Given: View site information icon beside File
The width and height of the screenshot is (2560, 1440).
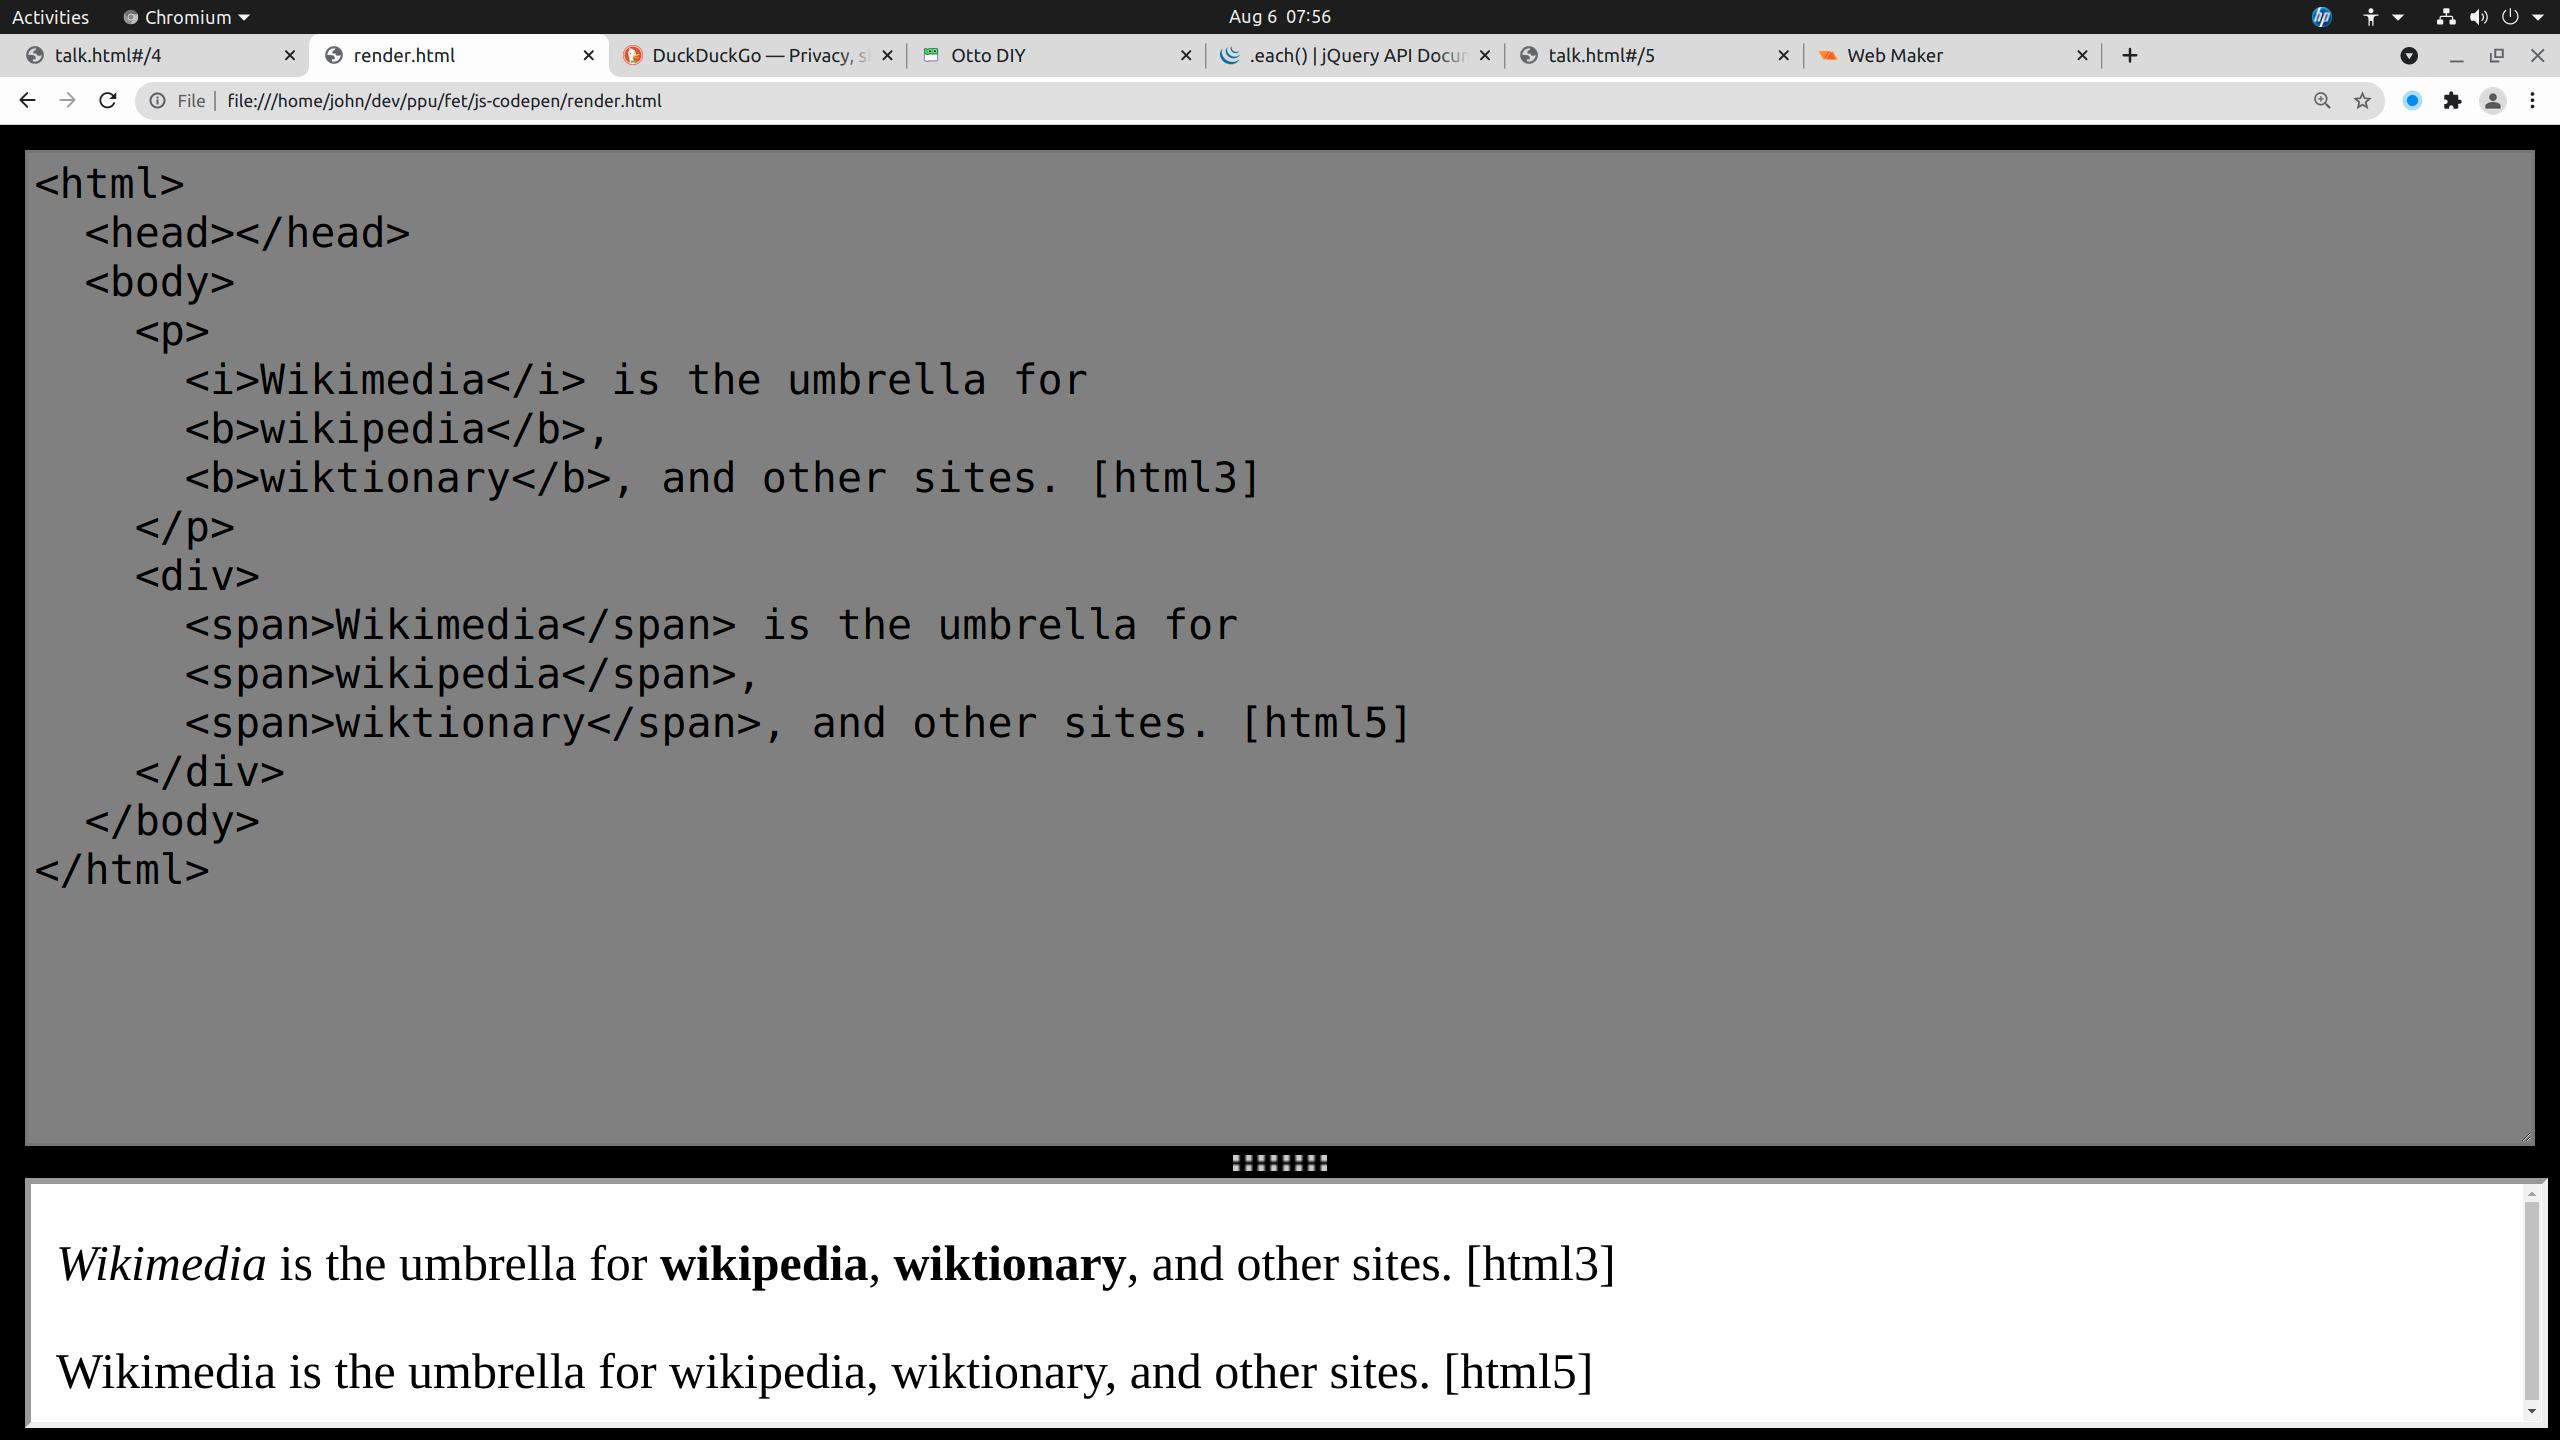Looking at the screenshot, I should tap(158, 100).
